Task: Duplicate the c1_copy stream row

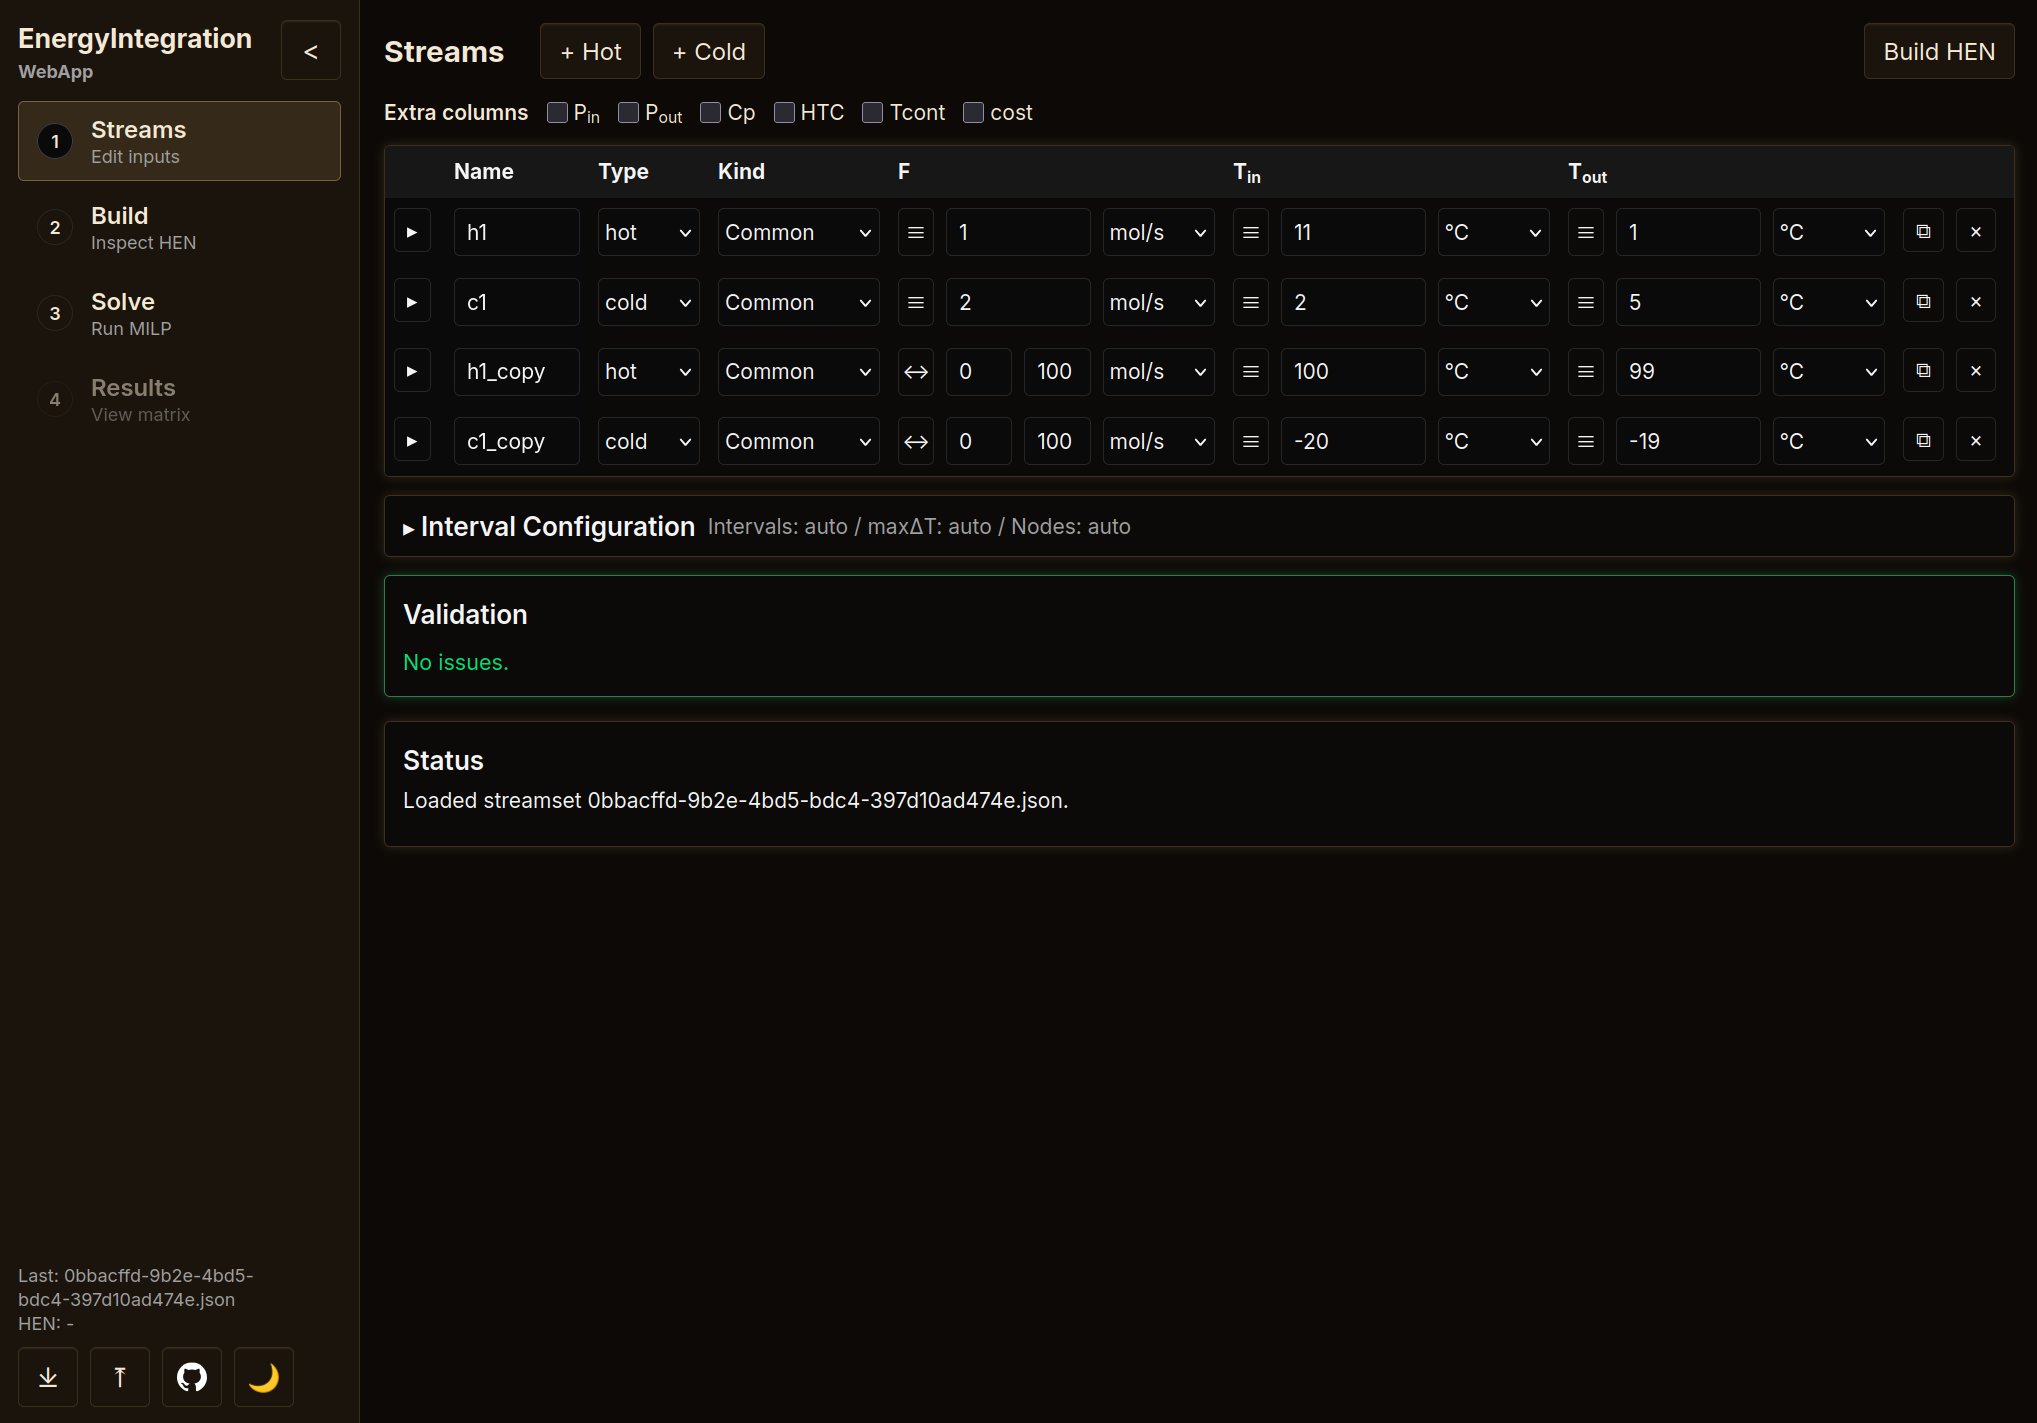Action: (x=1923, y=441)
